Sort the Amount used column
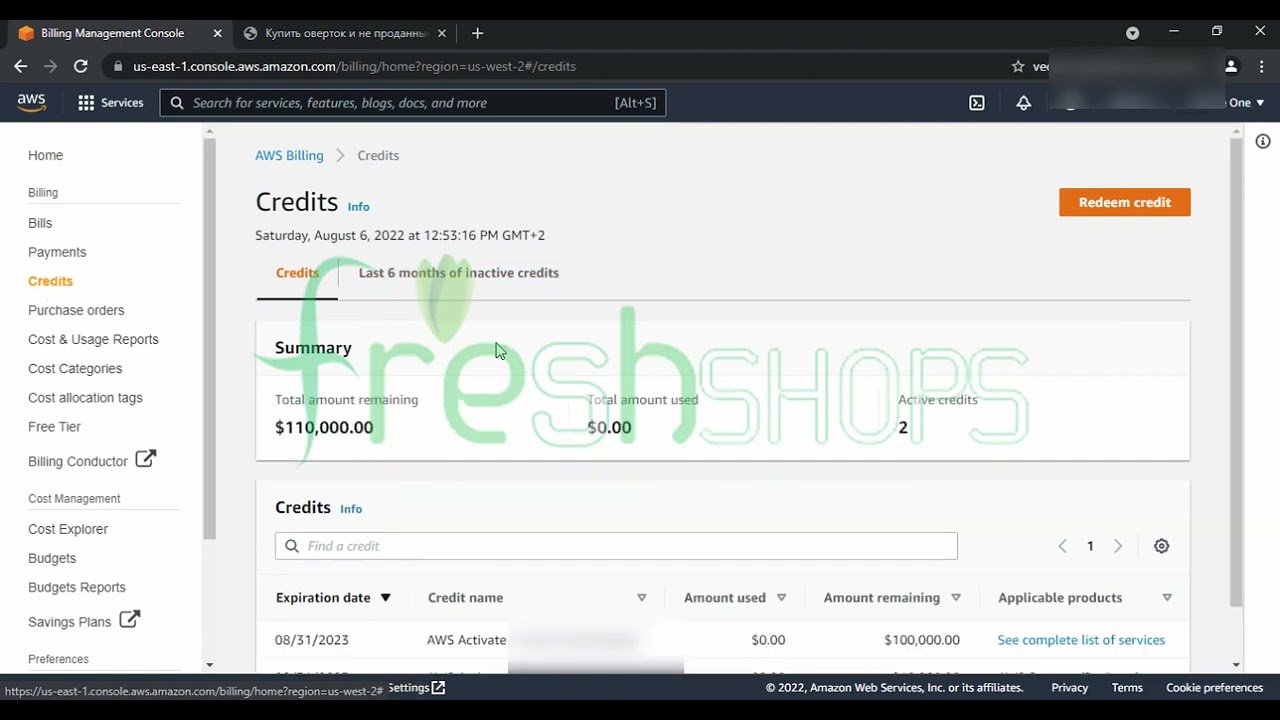Screen dimensions: 1280x720 coord(781,598)
